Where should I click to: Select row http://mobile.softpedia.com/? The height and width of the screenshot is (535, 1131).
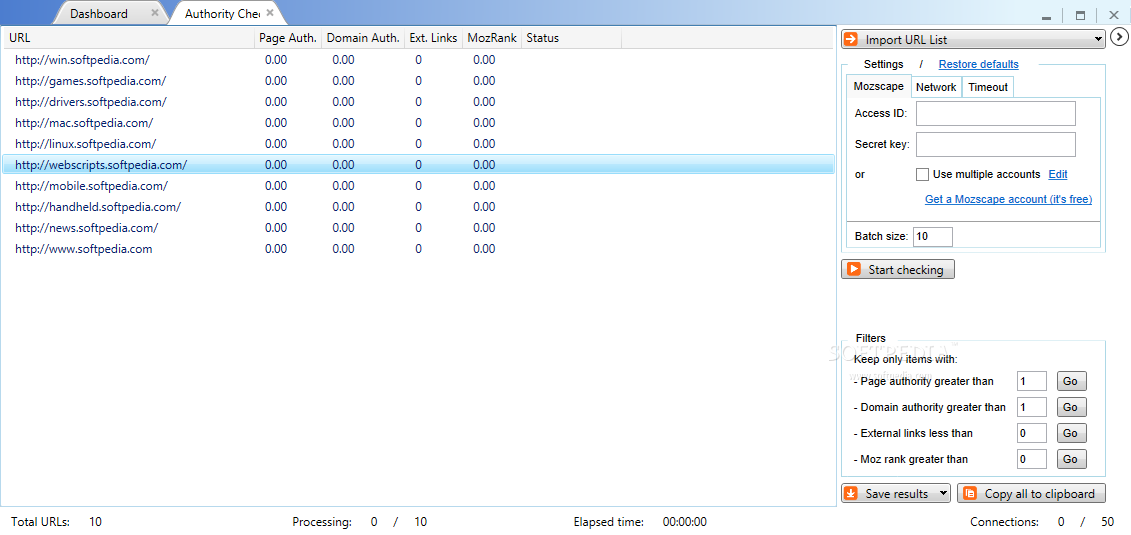[418, 185]
